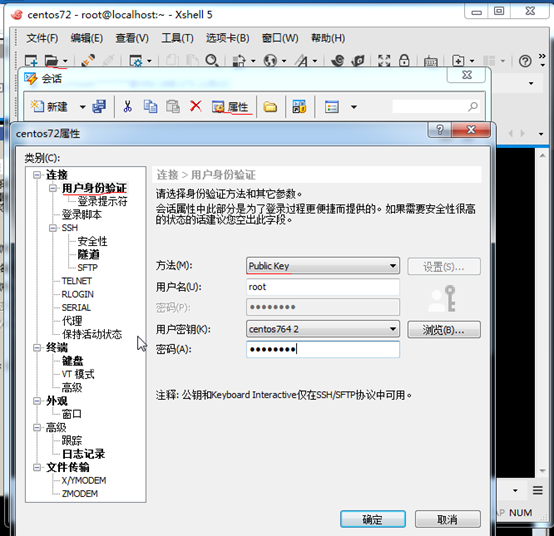The width and height of the screenshot is (554, 536).
Task: Click the new session icon in Xshell toolbar
Action: coord(31,60)
